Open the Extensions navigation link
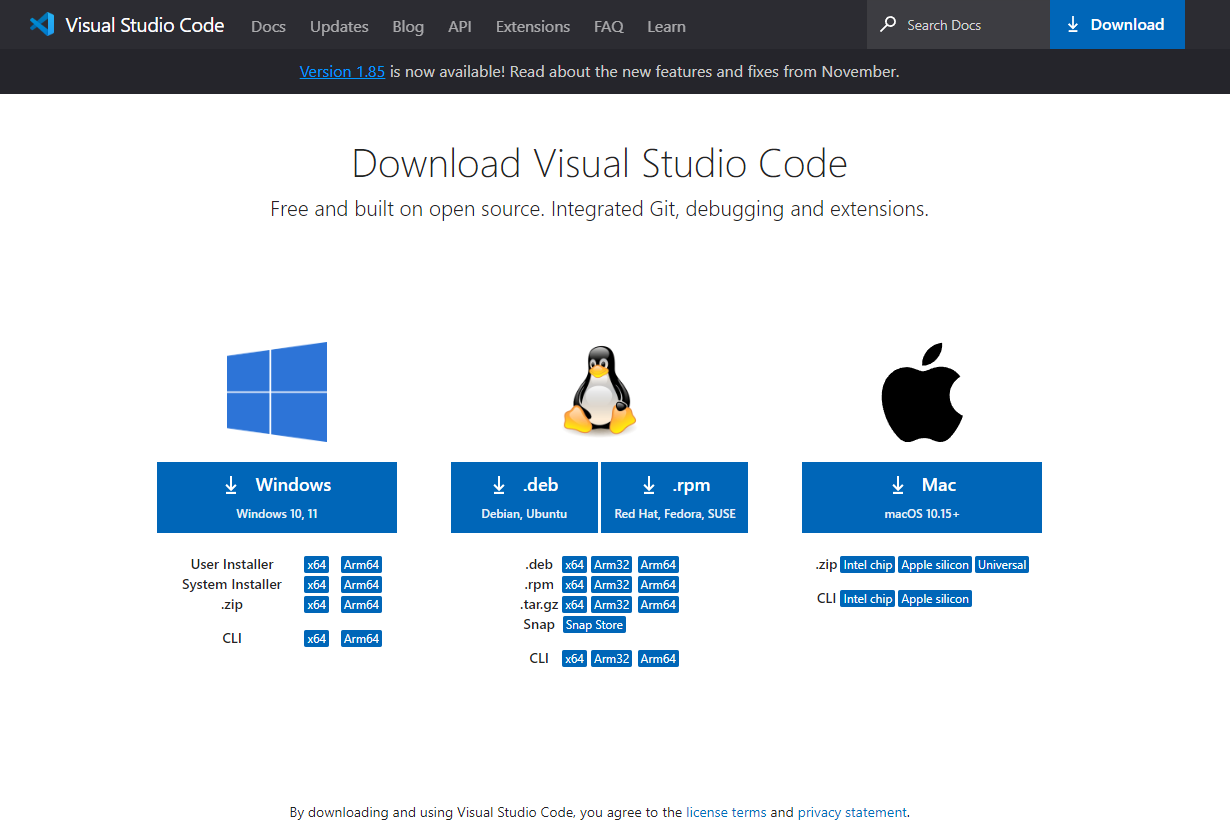Screen dimensions: 1230x839 533,27
